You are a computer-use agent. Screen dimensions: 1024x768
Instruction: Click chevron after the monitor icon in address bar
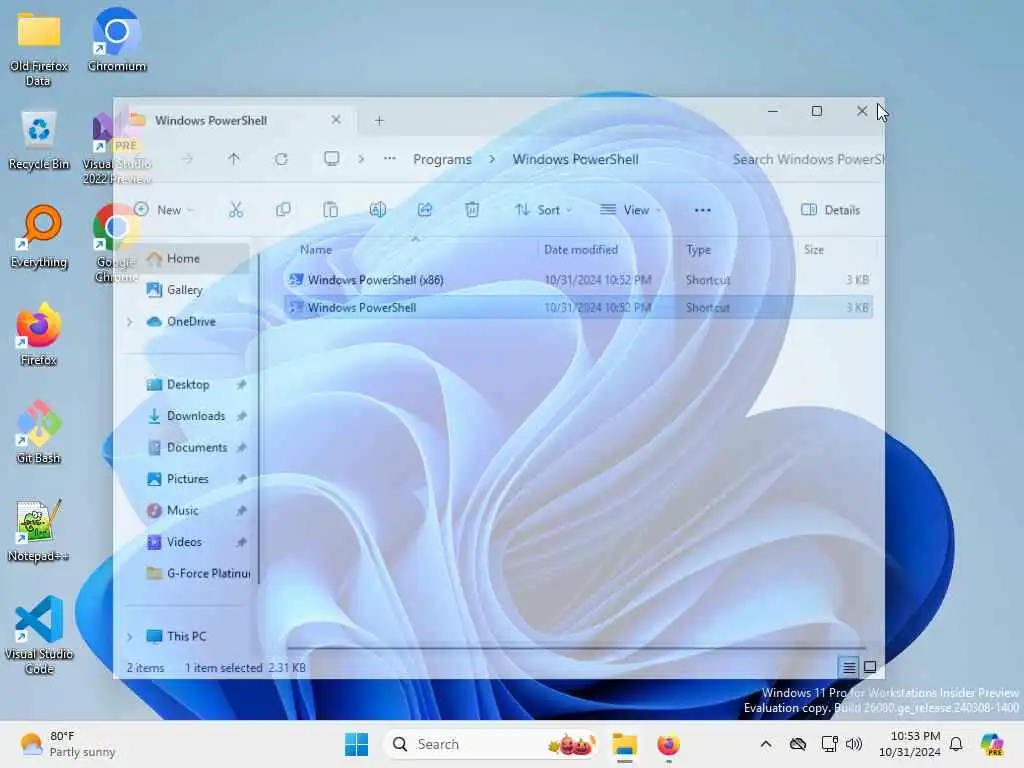(x=361, y=159)
